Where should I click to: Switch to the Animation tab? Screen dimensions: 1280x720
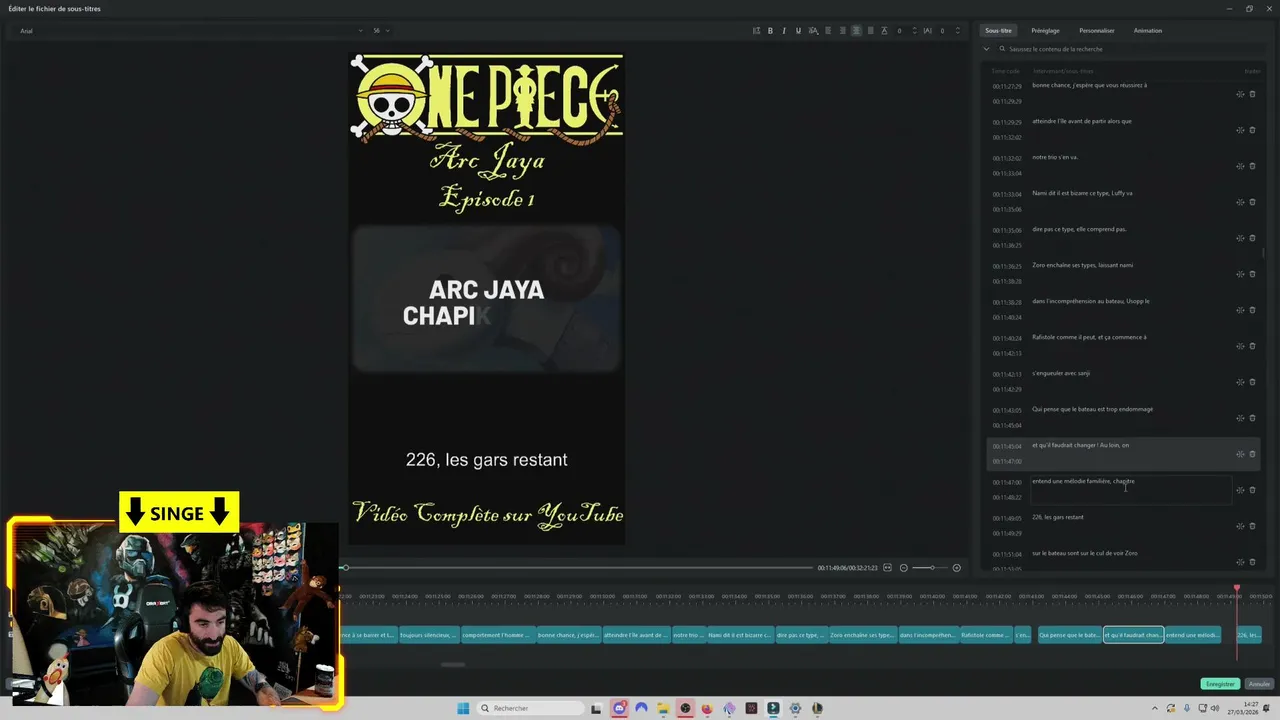click(x=1148, y=30)
